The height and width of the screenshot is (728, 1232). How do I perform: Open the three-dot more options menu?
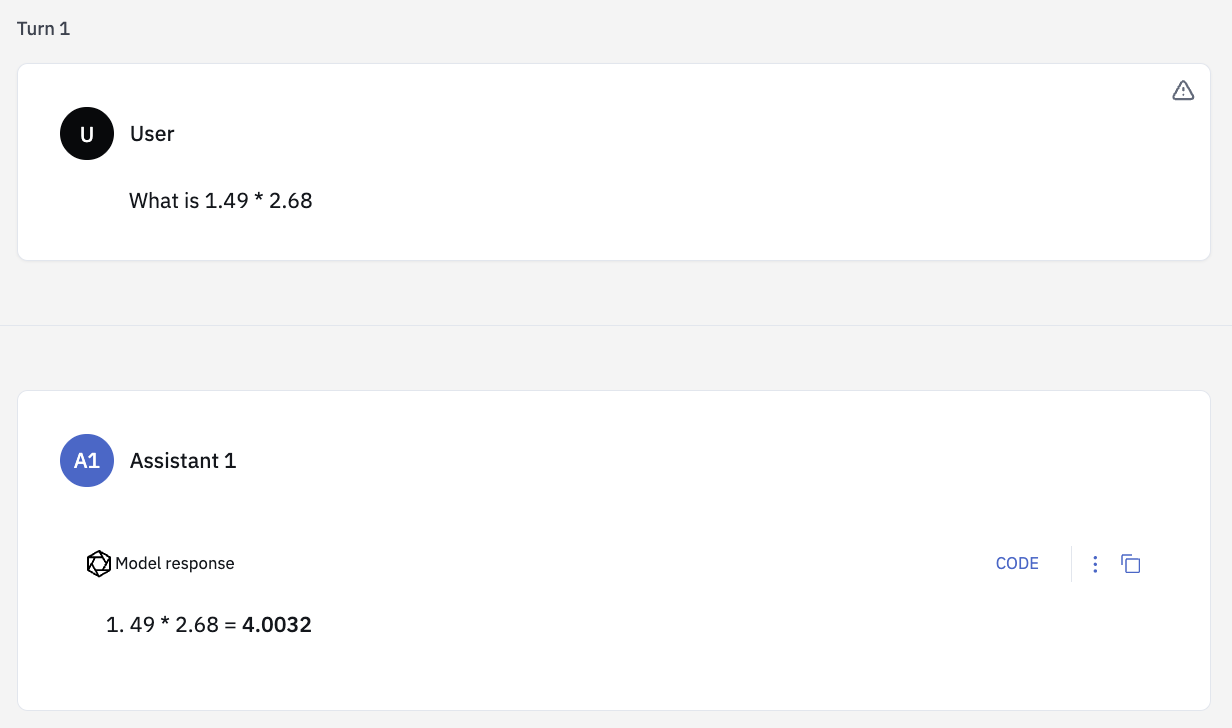pyautogui.click(x=1095, y=564)
